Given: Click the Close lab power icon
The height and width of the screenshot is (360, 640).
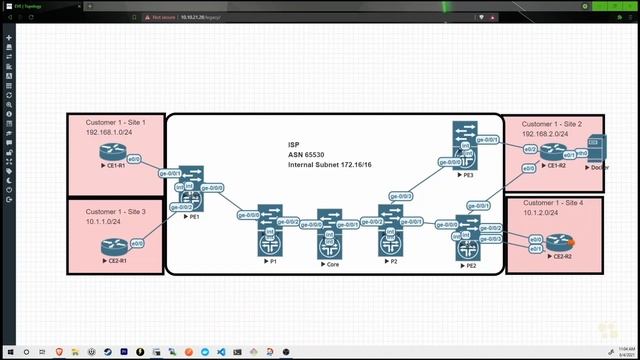Looking at the screenshot, I should point(9,190).
